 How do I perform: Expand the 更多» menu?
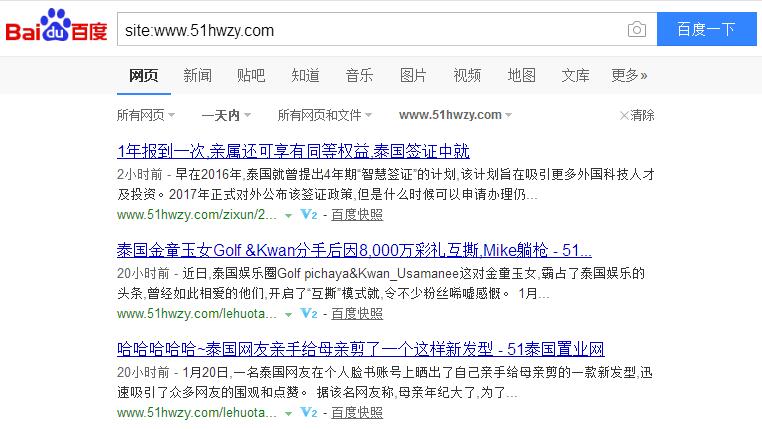pos(629,75)
